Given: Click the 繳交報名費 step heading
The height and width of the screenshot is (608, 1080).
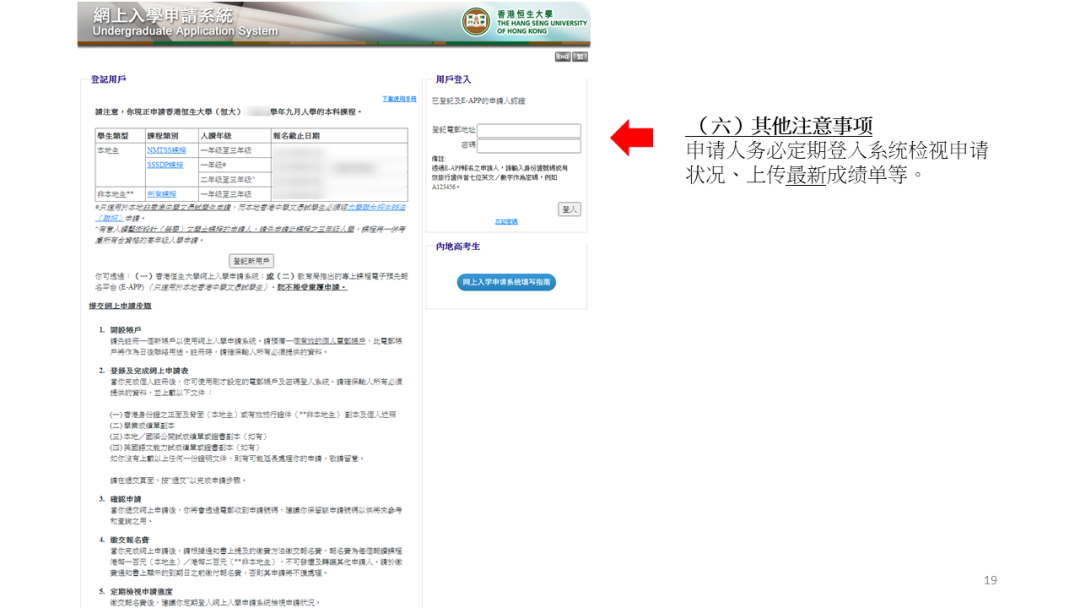Looking at the screenshot, I should pos(129,540).
